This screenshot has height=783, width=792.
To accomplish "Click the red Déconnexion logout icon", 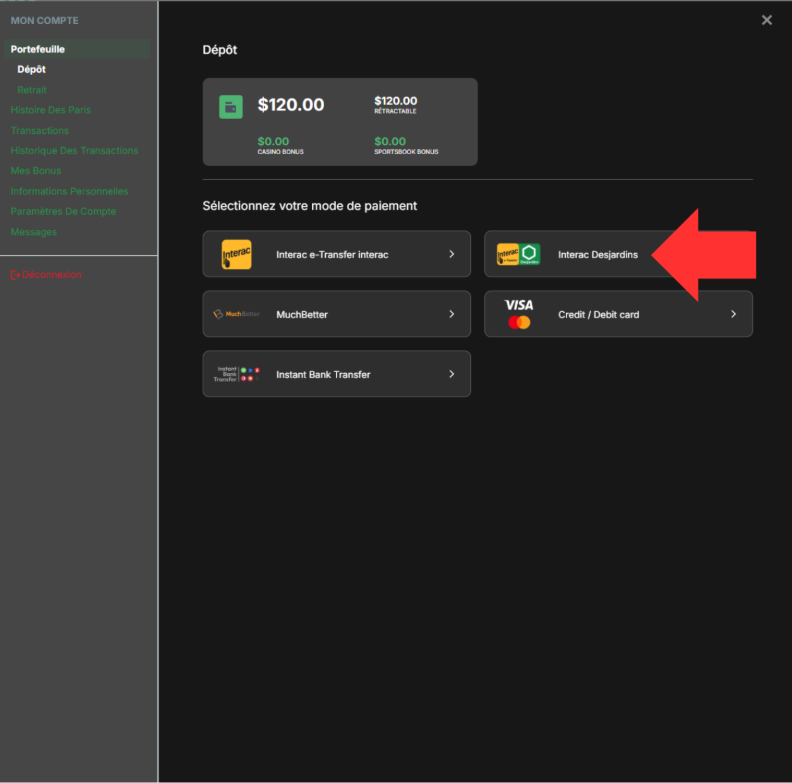I will 15,275.
